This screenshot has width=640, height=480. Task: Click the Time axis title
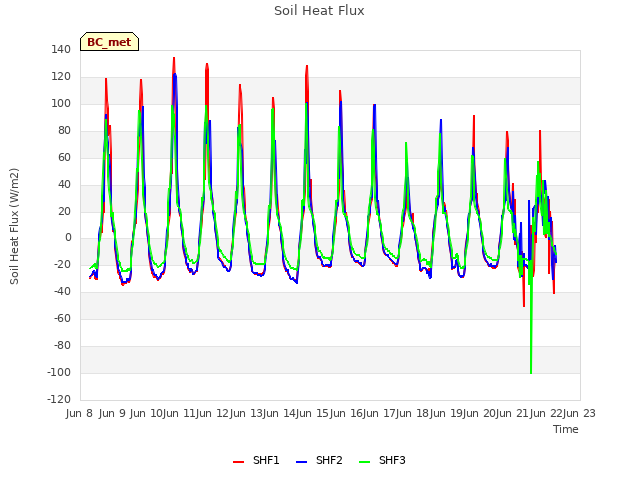point(566,429)
